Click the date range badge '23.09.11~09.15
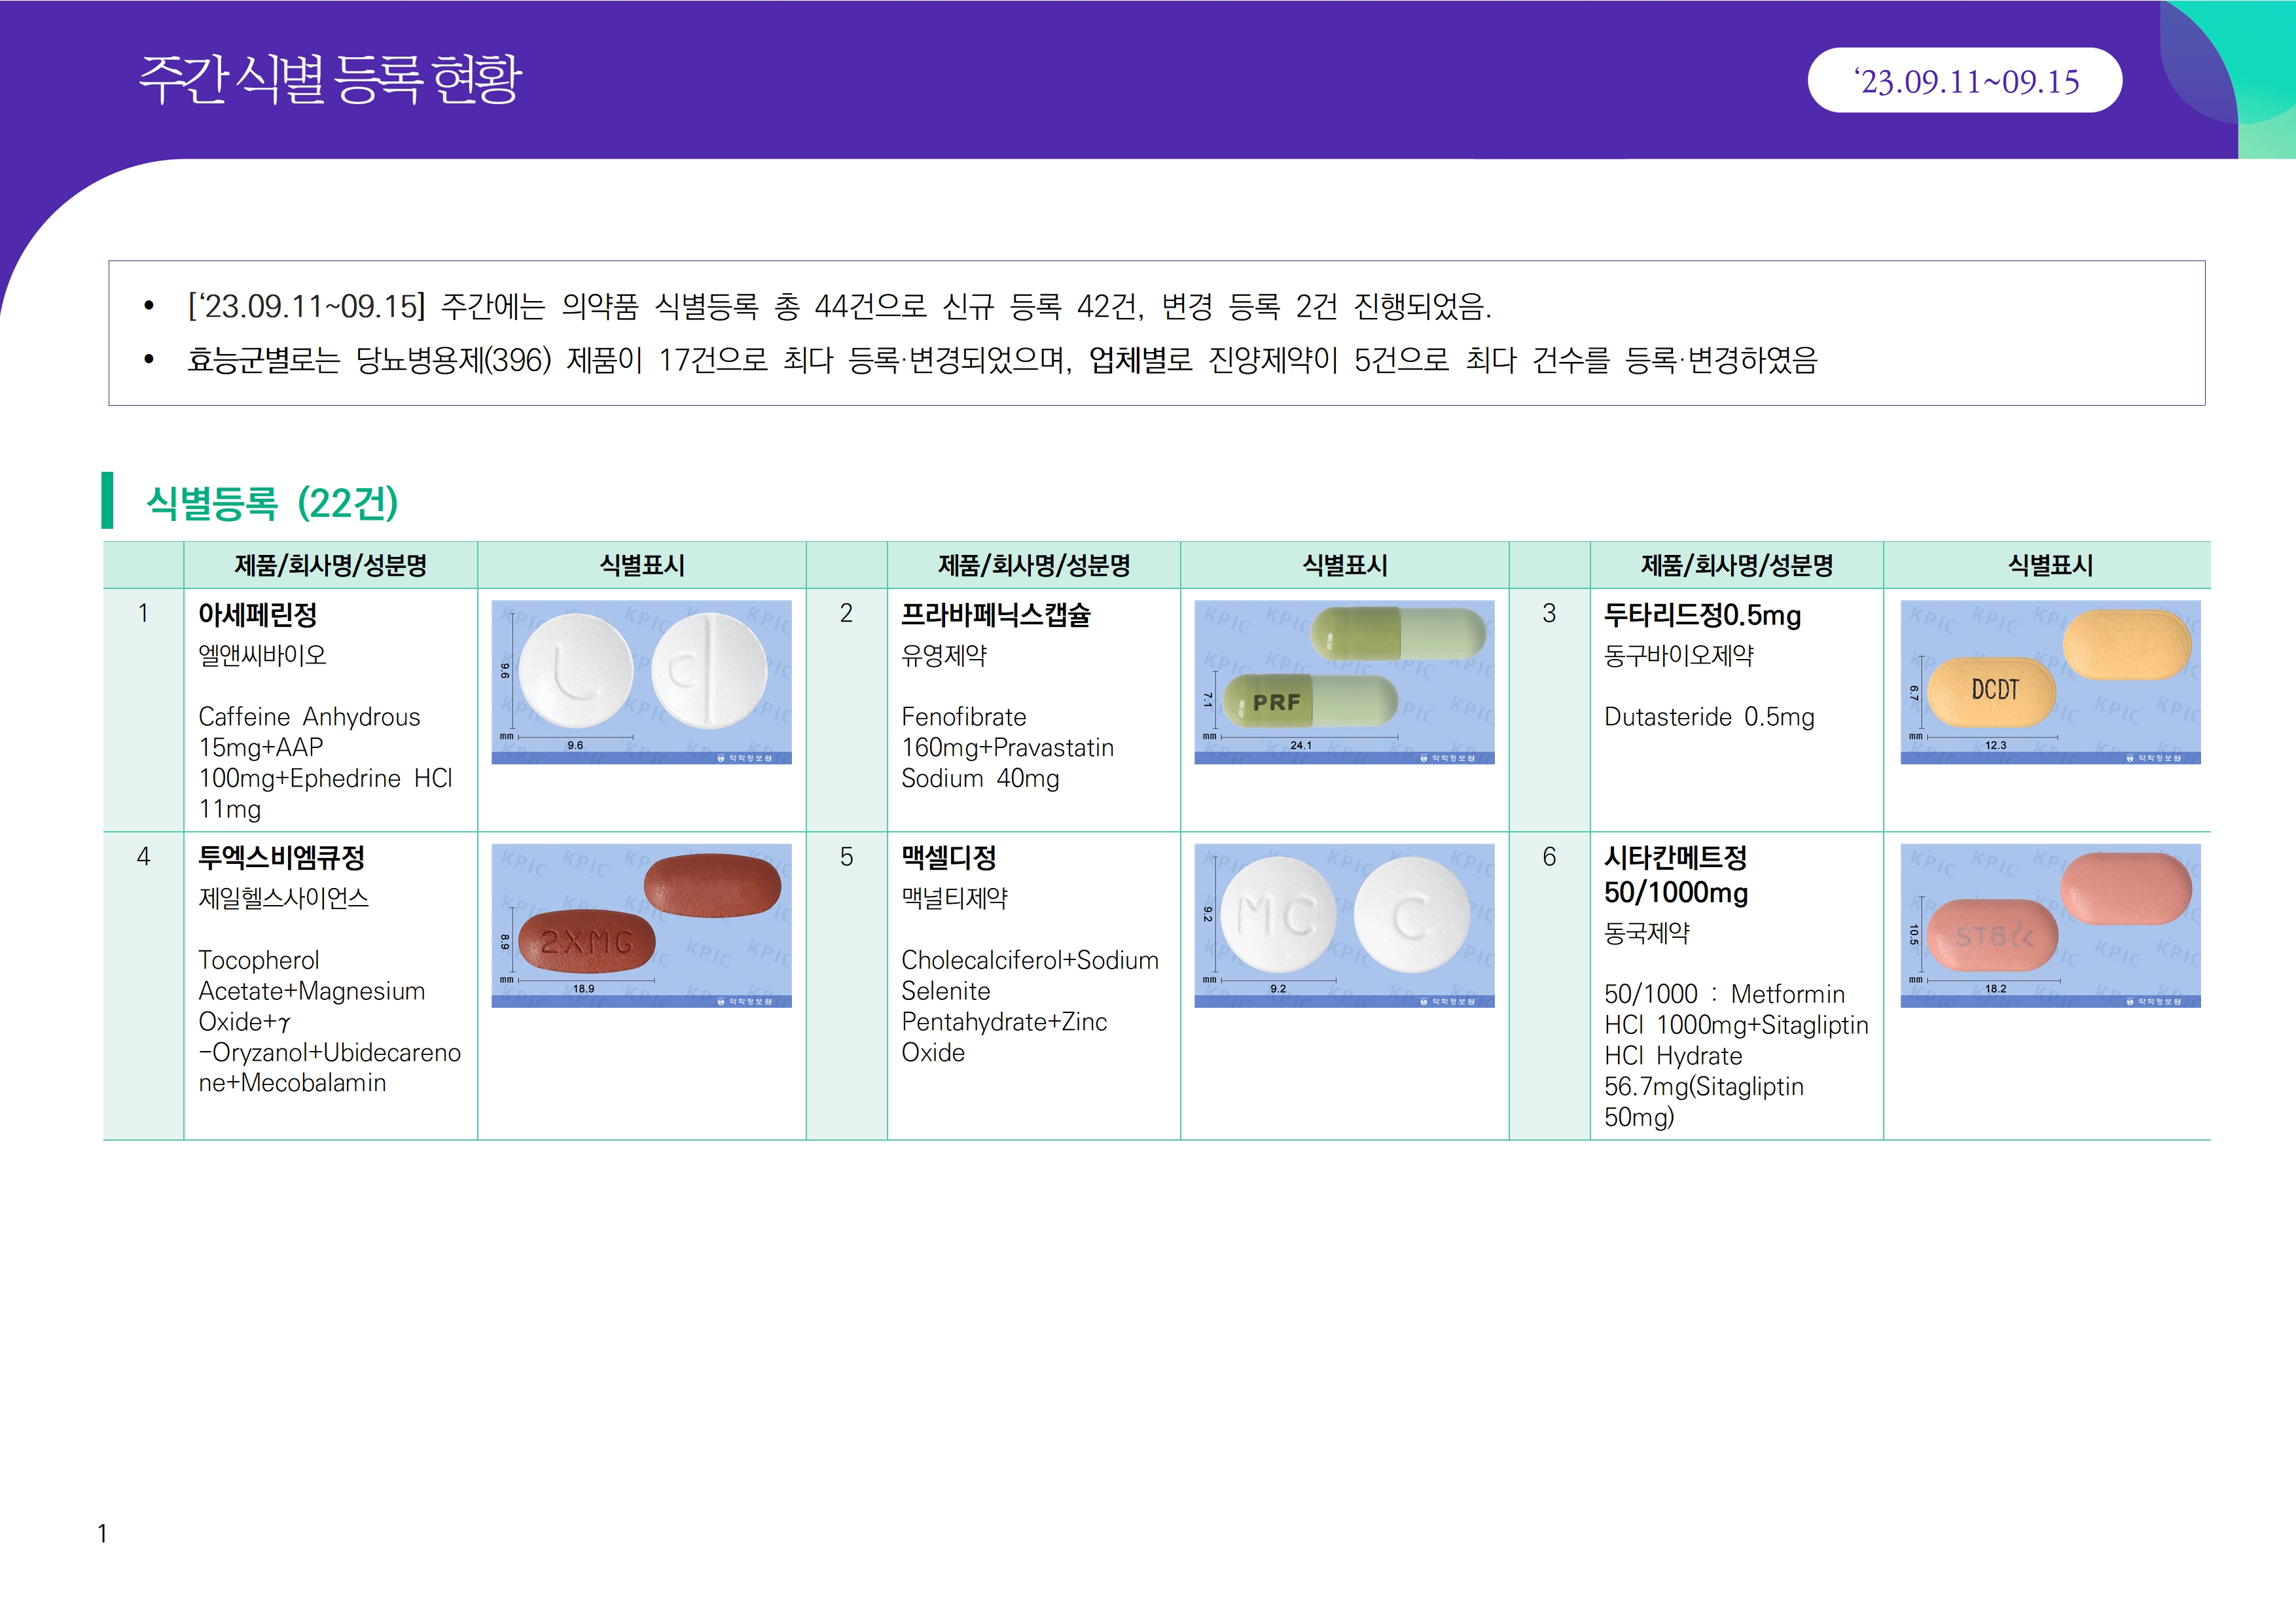This screenshot has height=1623, width=2296. (1964, 81)
